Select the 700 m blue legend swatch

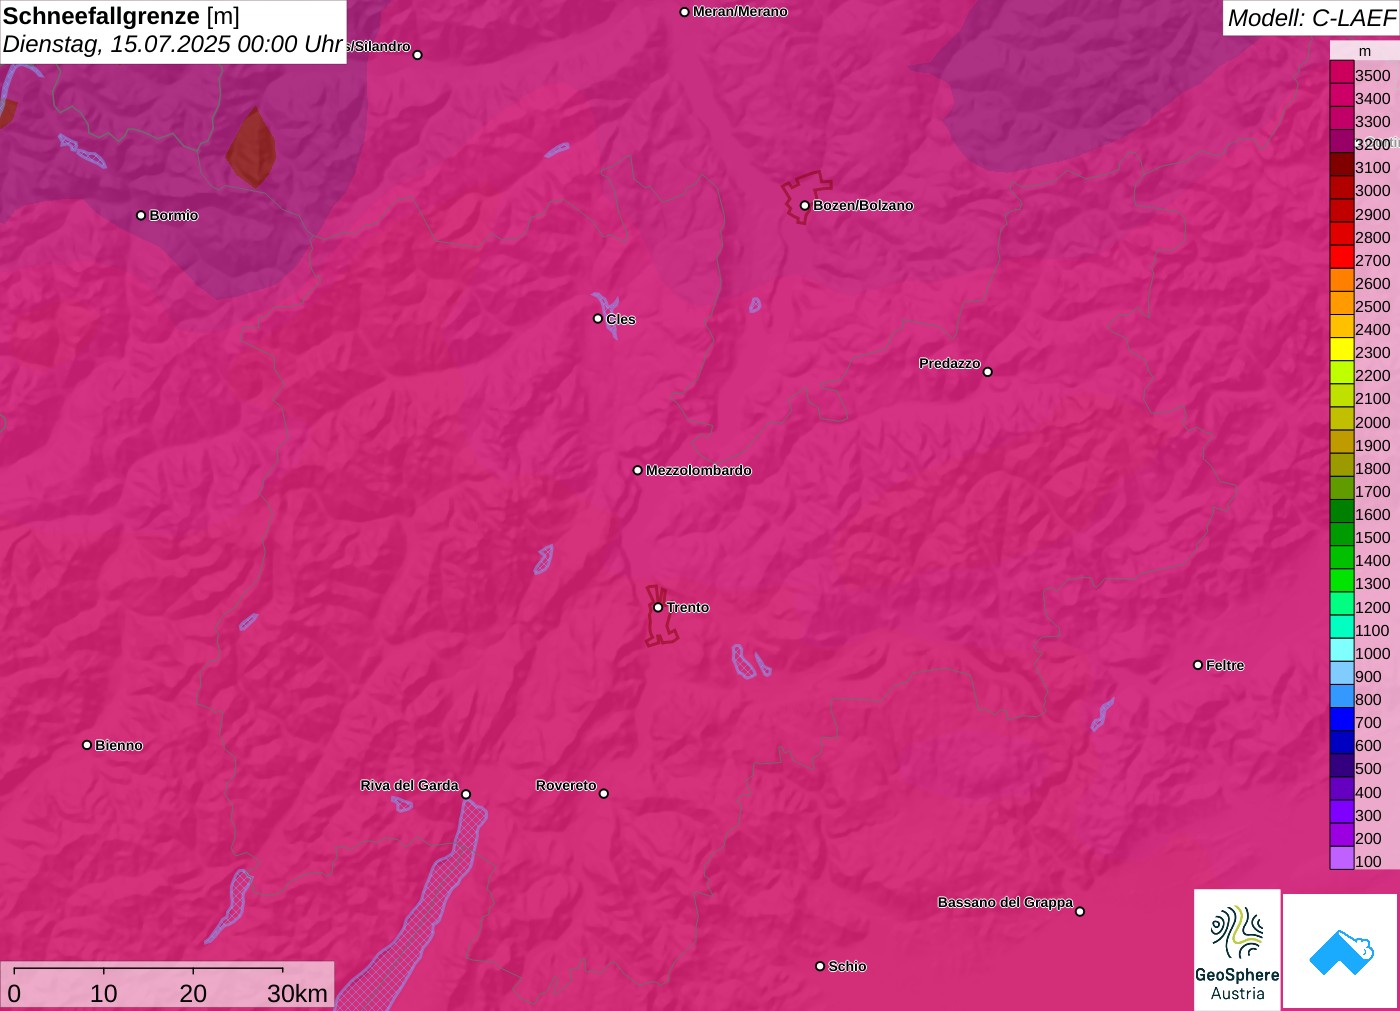coord(1342,719)
